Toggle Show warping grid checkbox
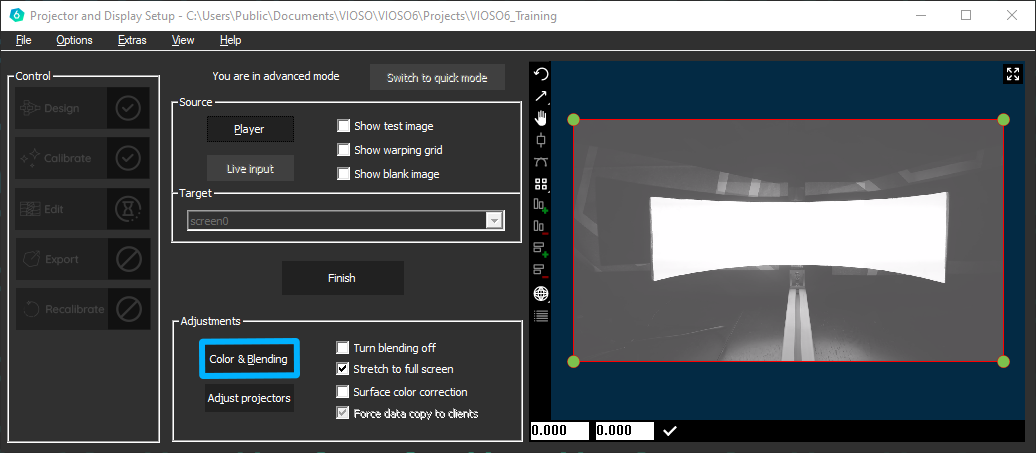The width and height of the screenshot is (1036, 453). tap(344, 150)
